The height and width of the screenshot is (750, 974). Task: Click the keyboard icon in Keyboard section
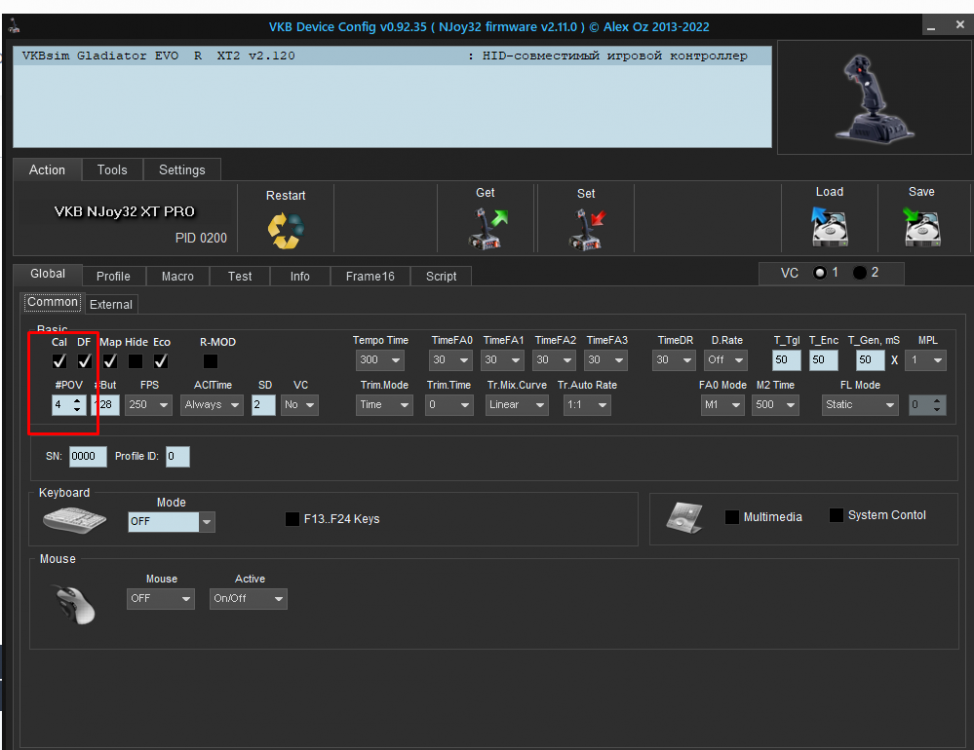[74, 519]
